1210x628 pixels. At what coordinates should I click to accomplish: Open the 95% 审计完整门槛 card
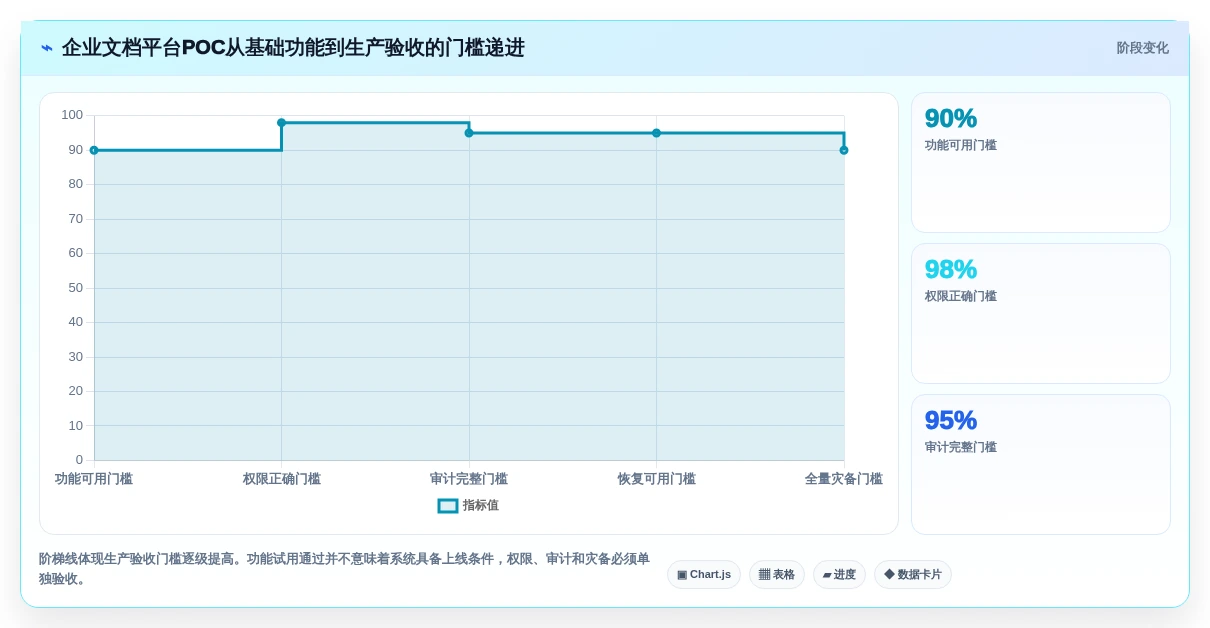point(1041,465)
